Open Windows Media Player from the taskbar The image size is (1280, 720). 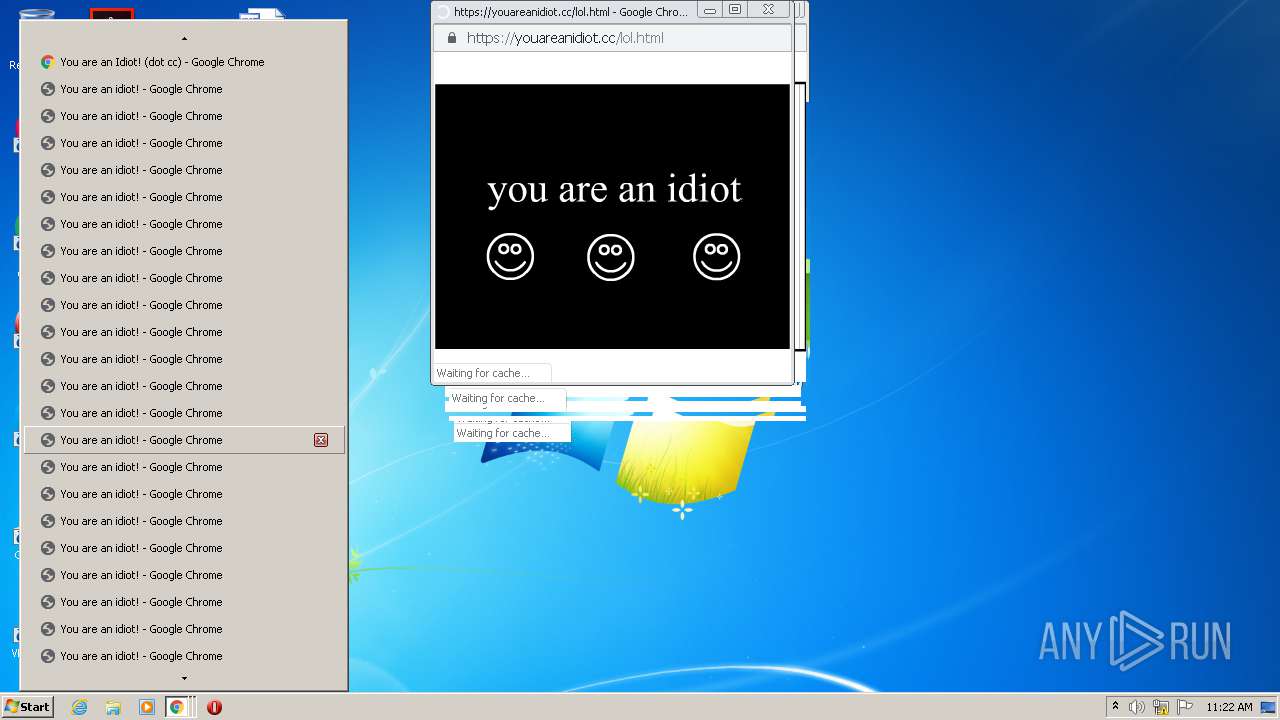(x=147, y=707)
